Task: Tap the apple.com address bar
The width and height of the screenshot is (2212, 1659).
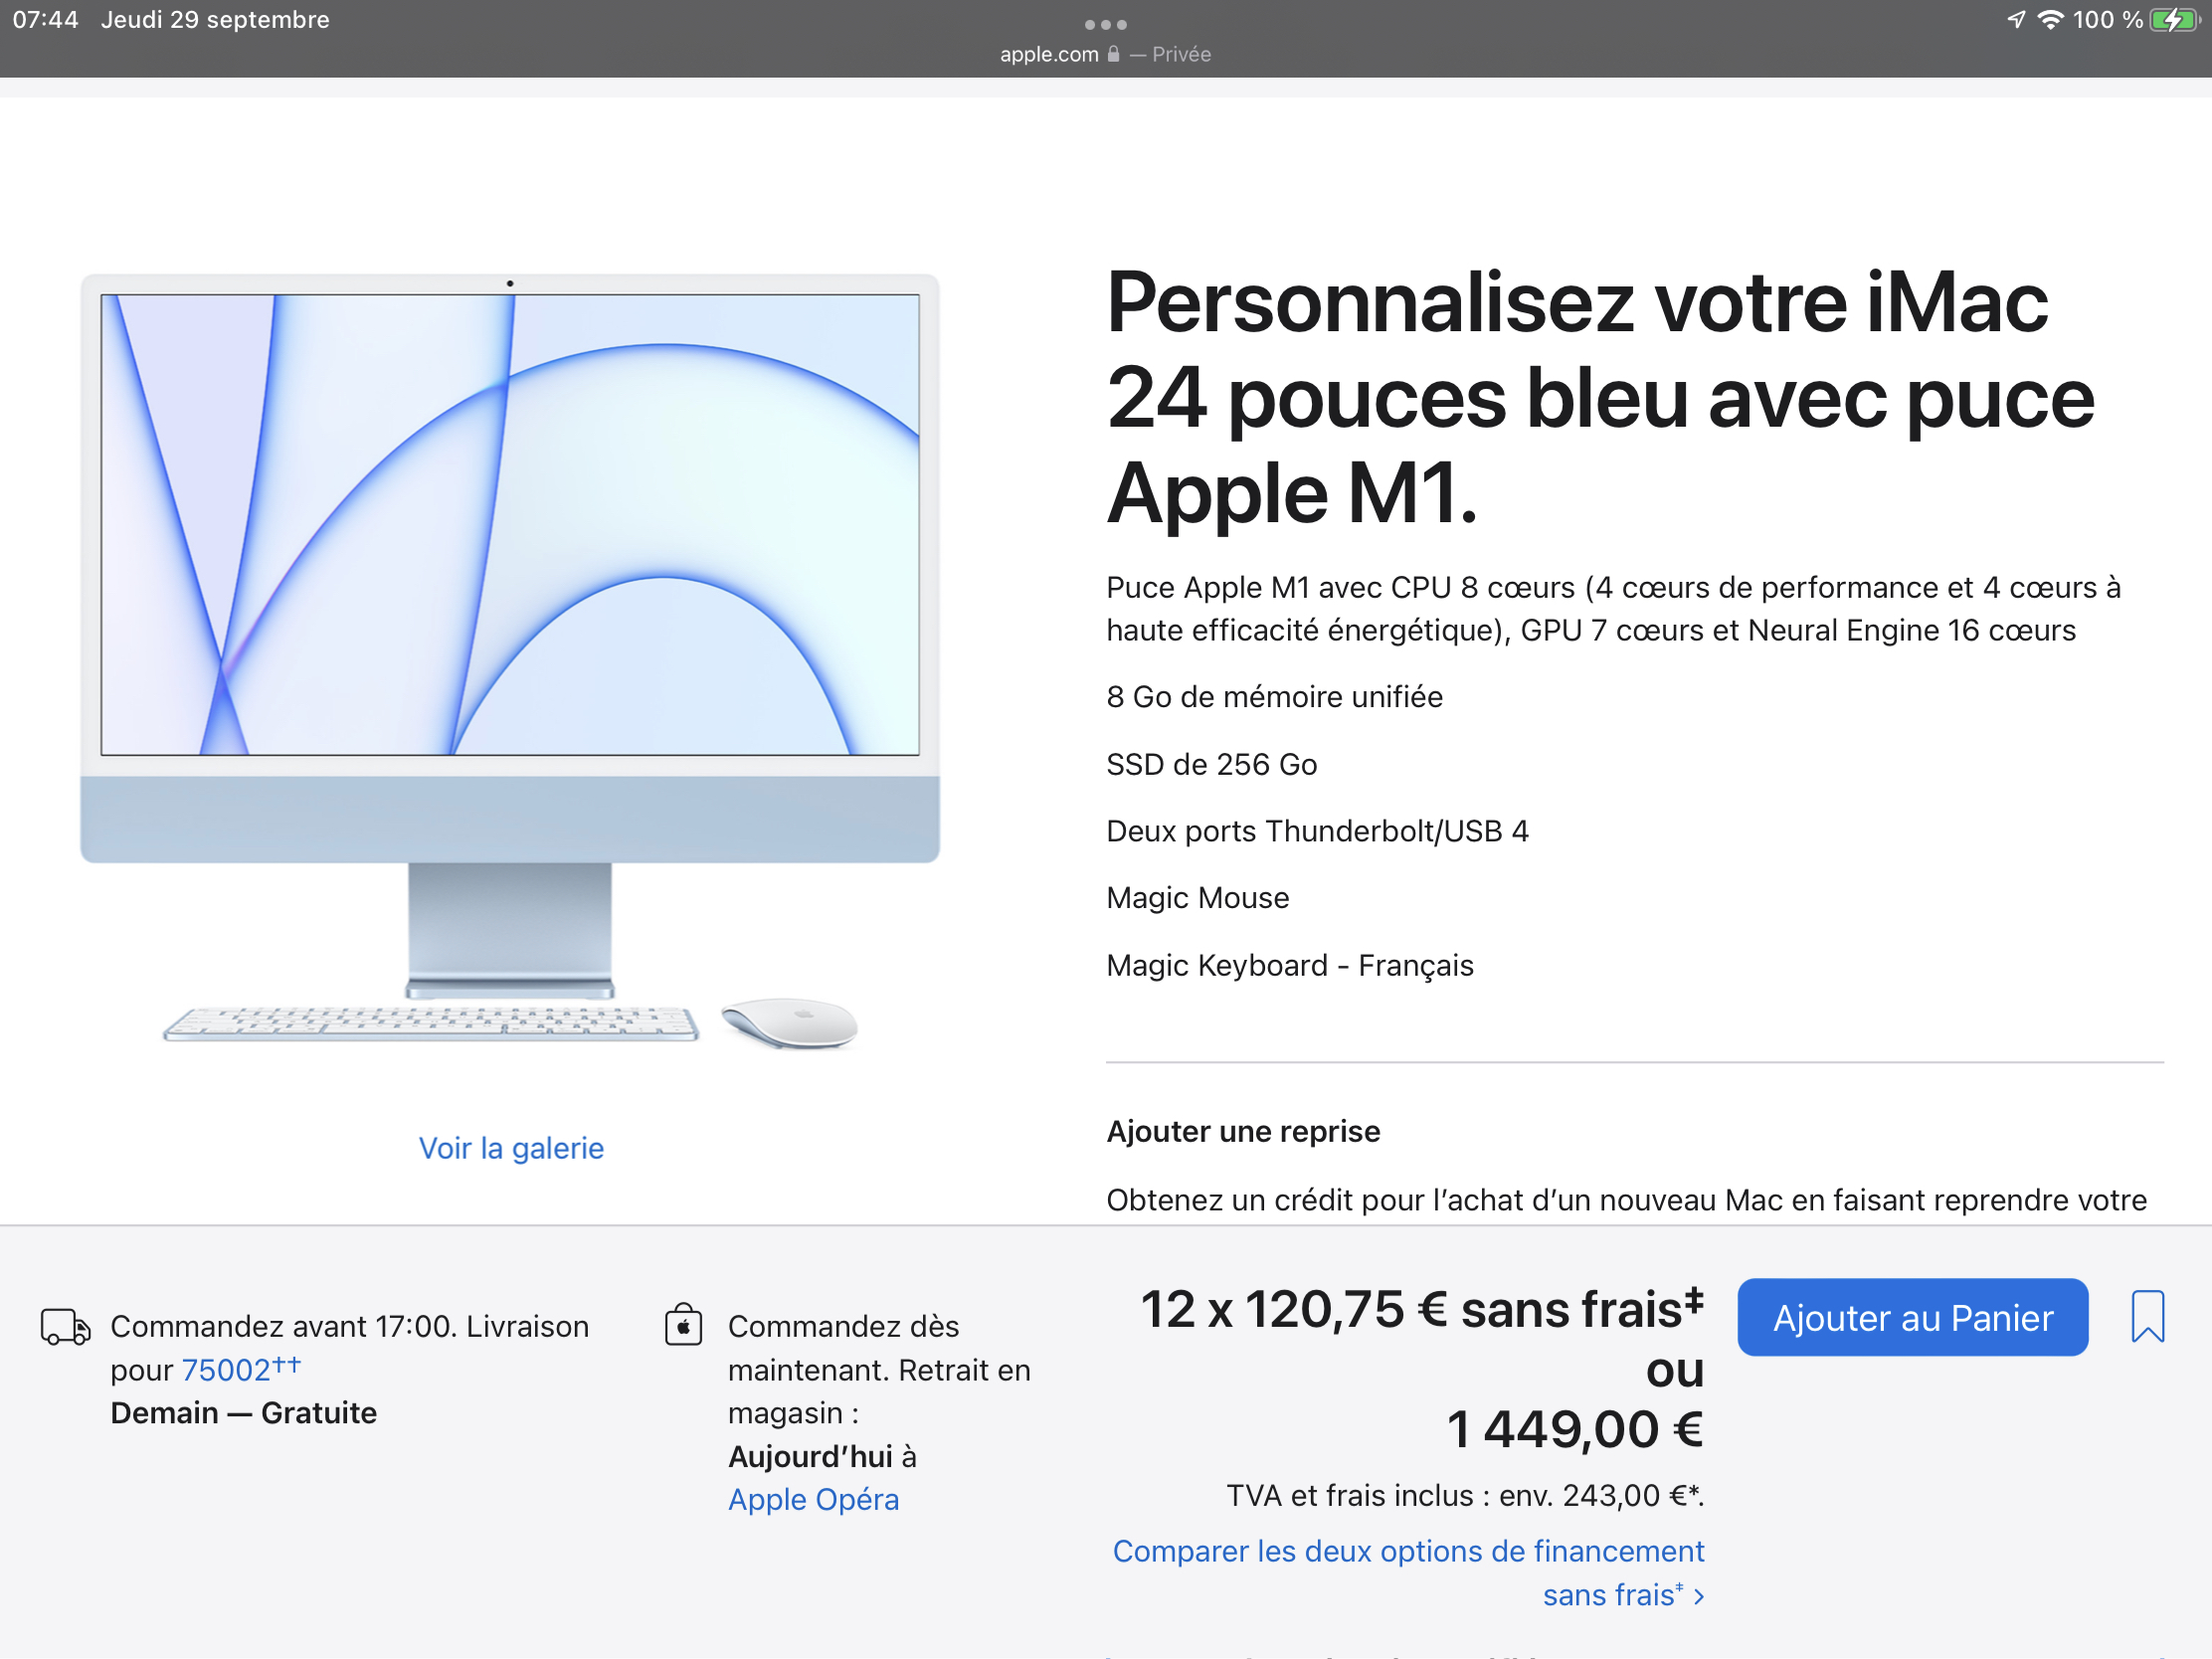Action: (x=1050, y=54)
